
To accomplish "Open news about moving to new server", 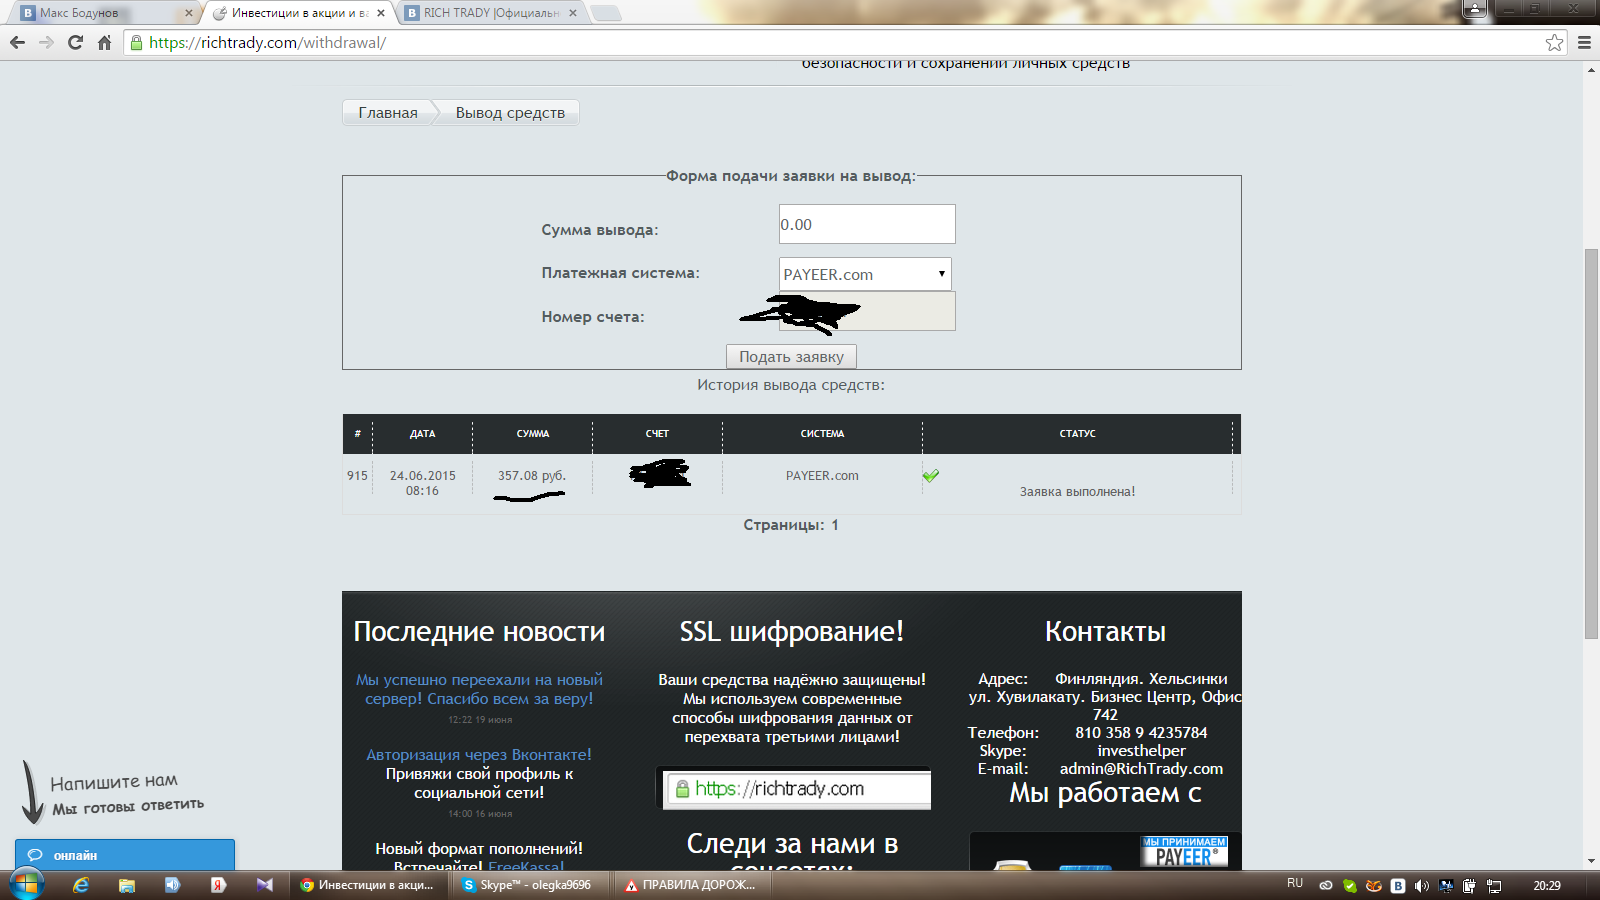I will click(x=479, y=689).
